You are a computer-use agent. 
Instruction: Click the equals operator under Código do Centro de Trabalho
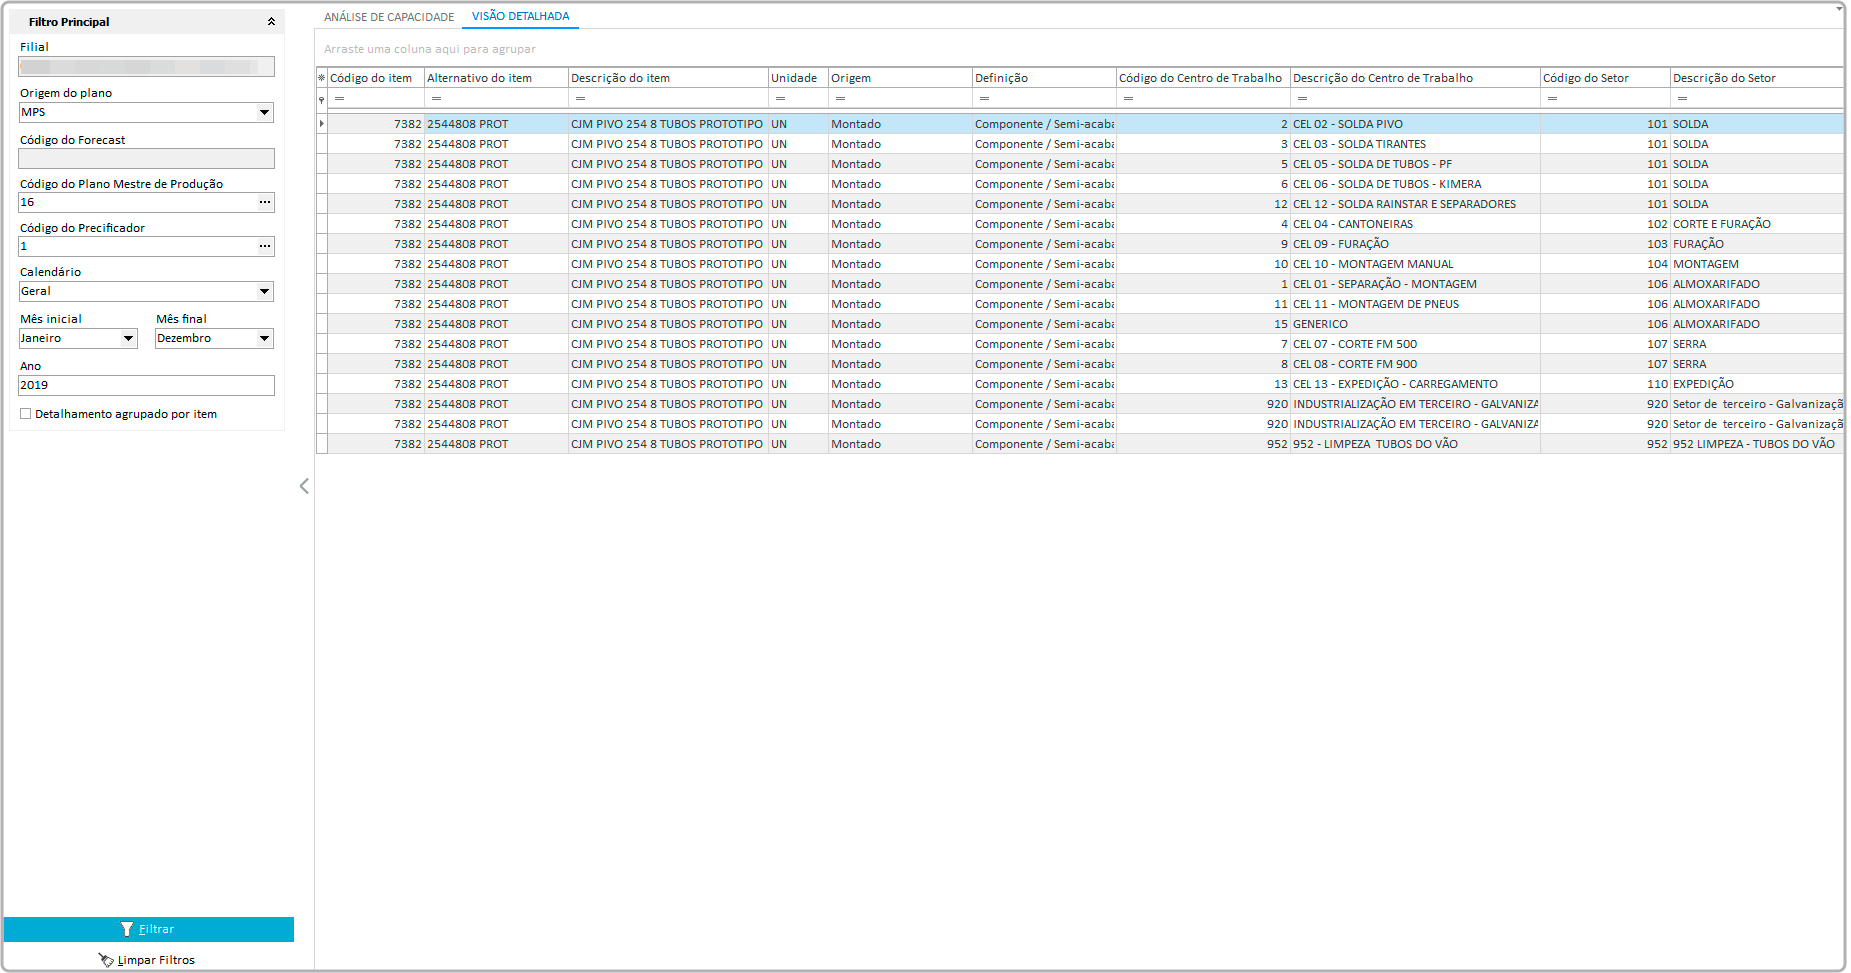[x=1128, y=98]
